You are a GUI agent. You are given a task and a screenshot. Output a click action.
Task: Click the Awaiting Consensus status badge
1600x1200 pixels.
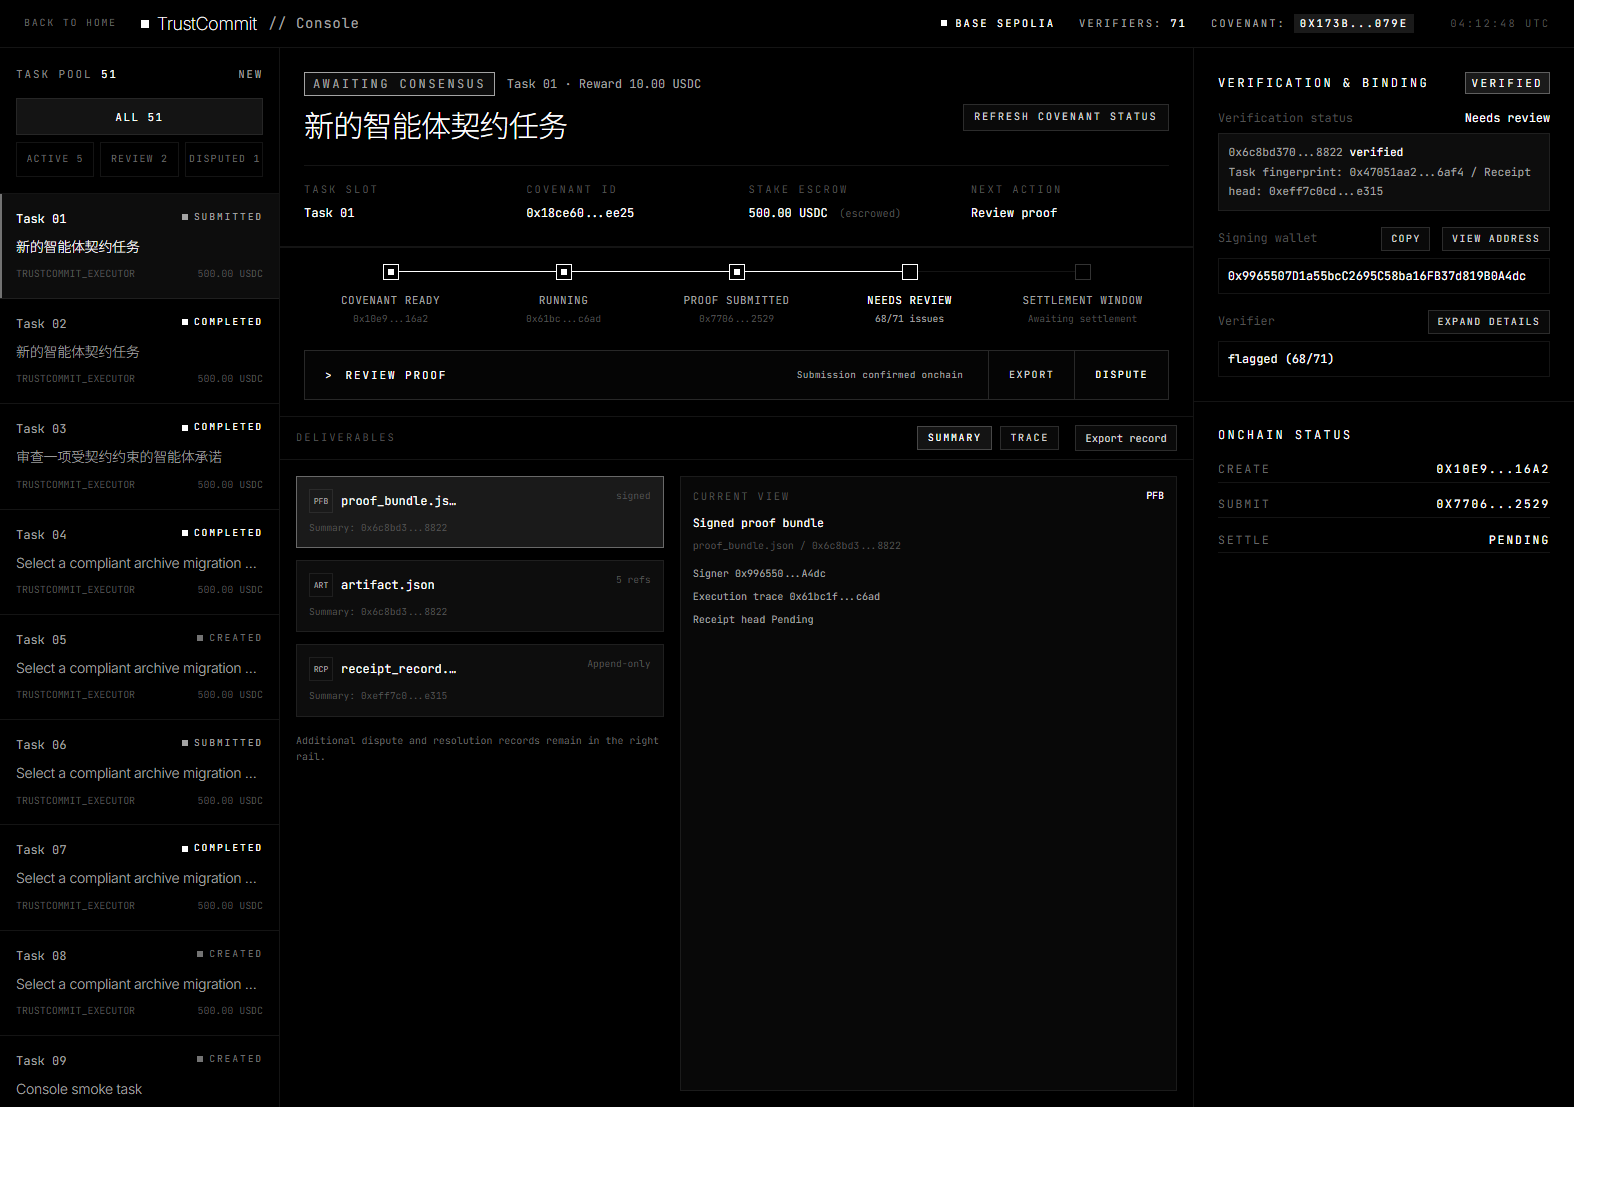399,84
